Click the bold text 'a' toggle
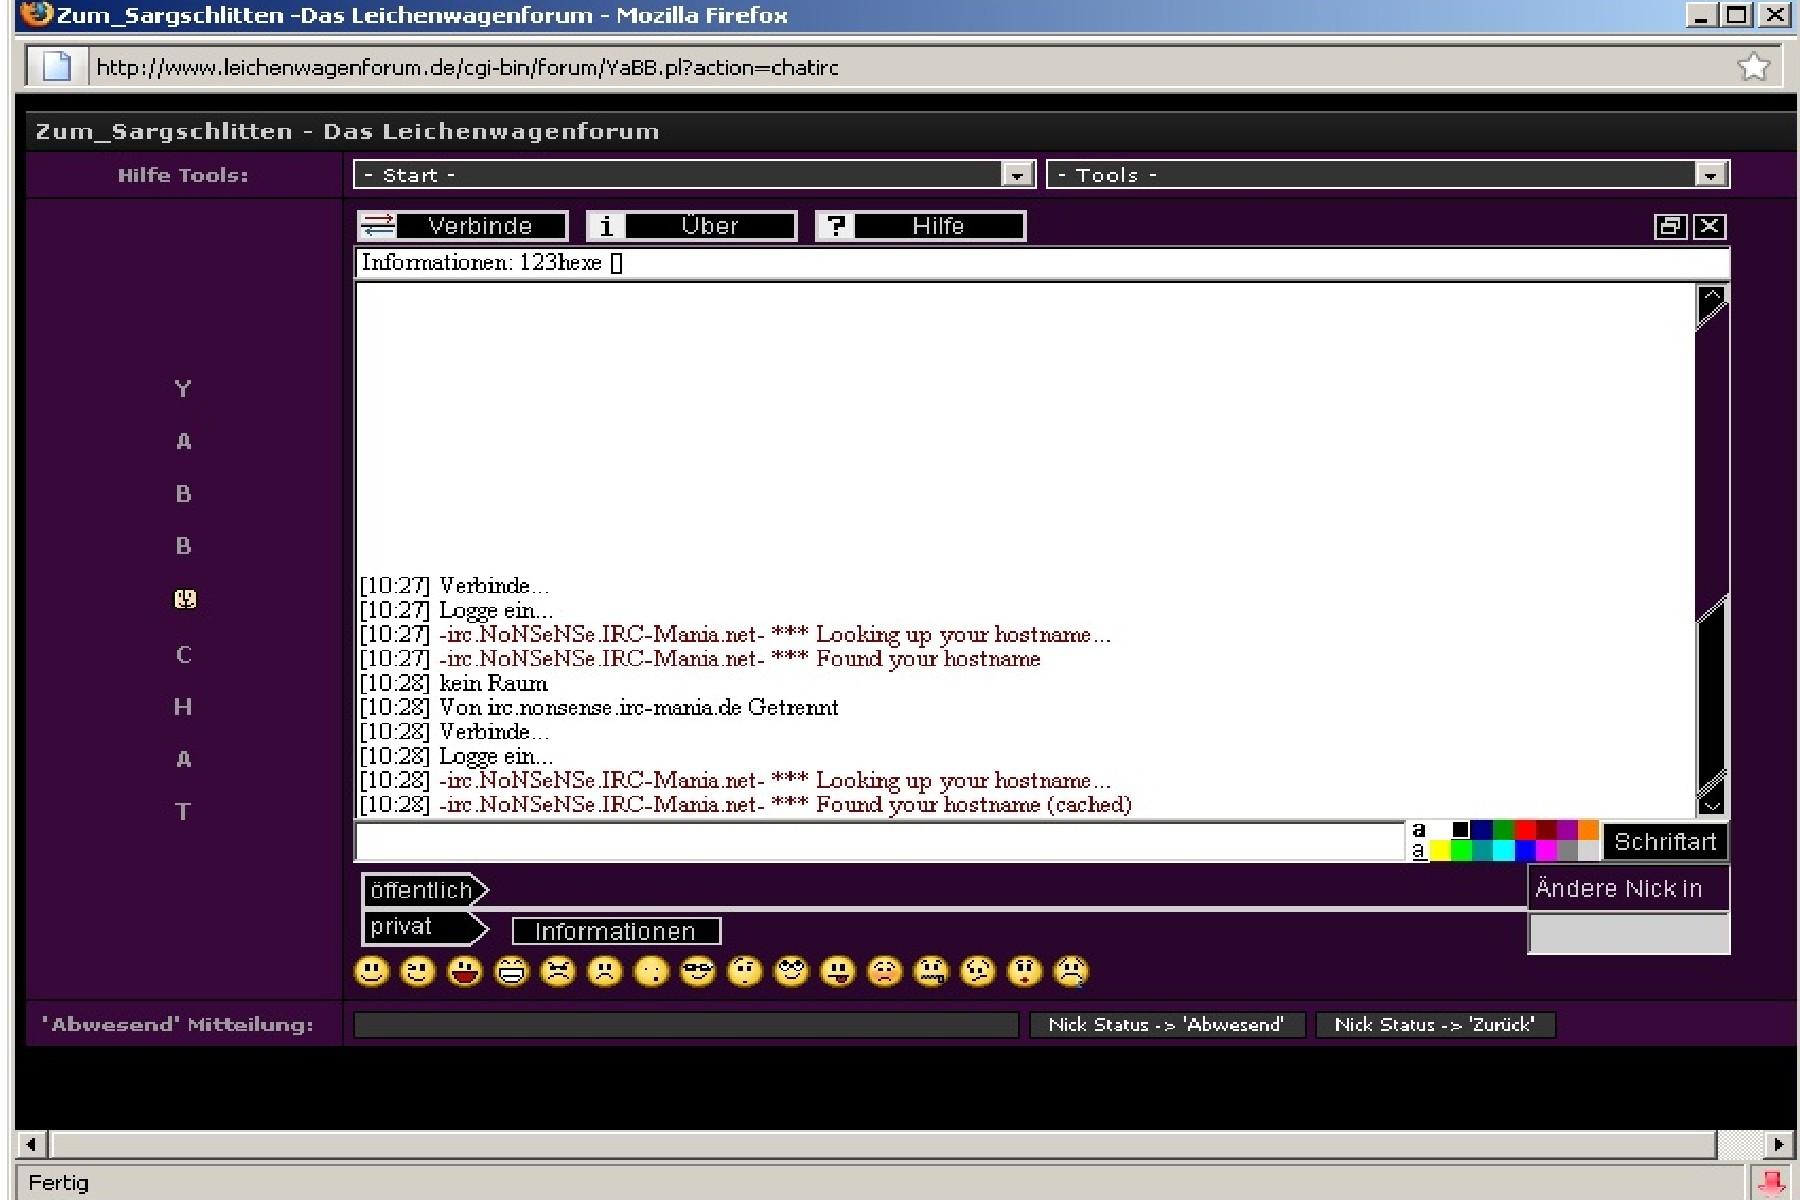This screenshot has height=1200, width=1800. [x=1419, y=830]
